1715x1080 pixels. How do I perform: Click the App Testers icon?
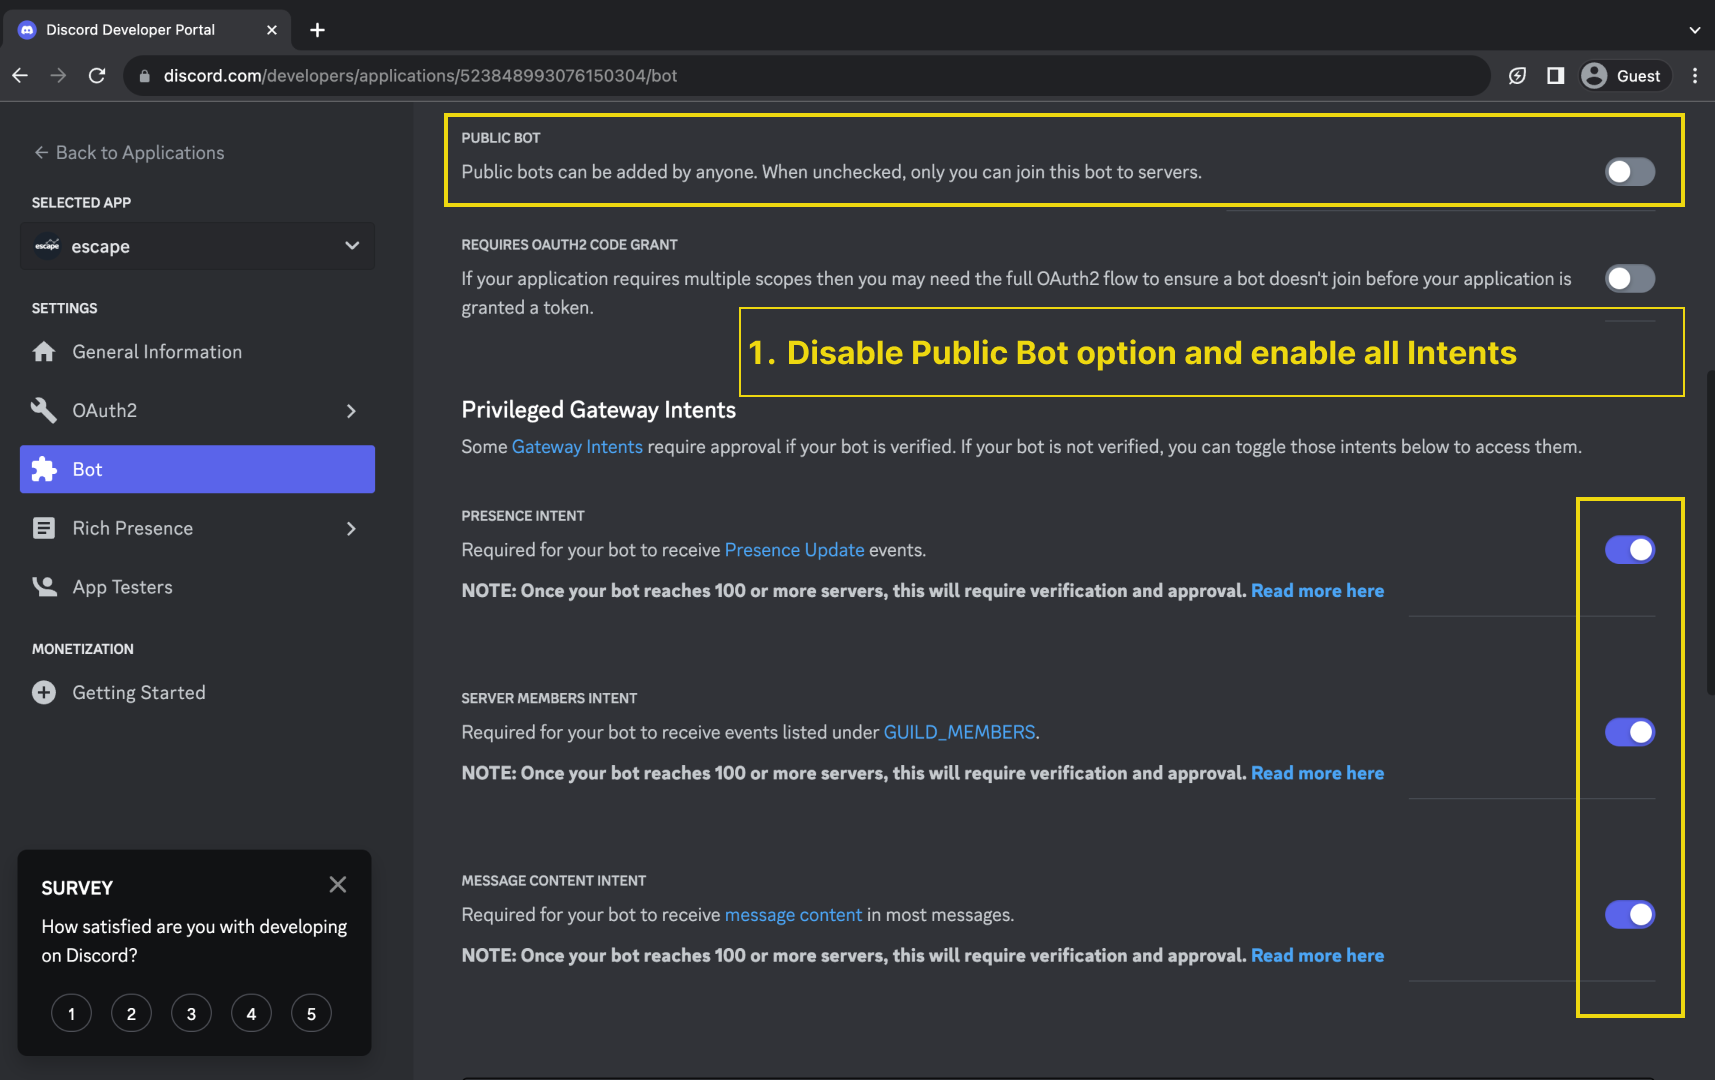44,587
